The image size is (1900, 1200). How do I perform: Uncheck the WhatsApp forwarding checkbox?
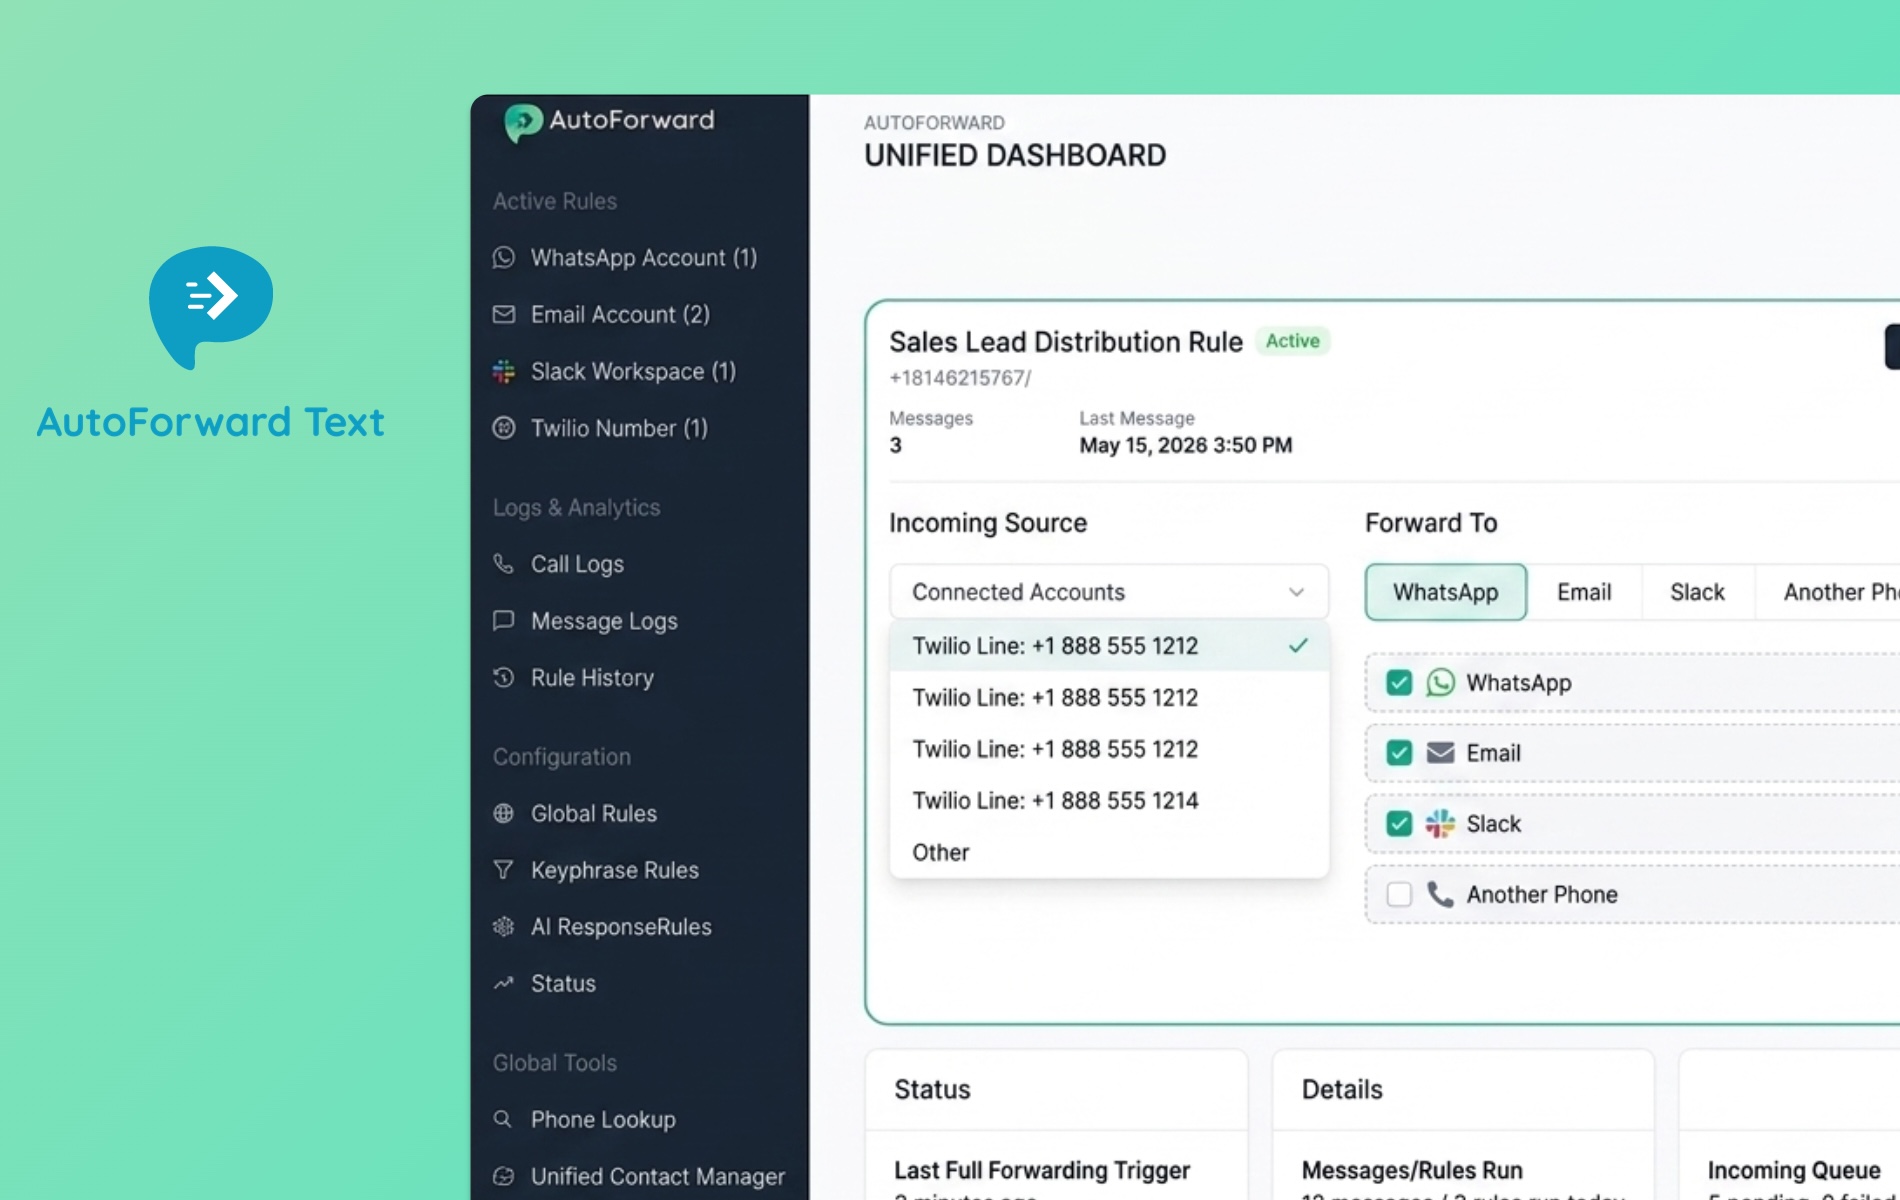(1399, 683)
